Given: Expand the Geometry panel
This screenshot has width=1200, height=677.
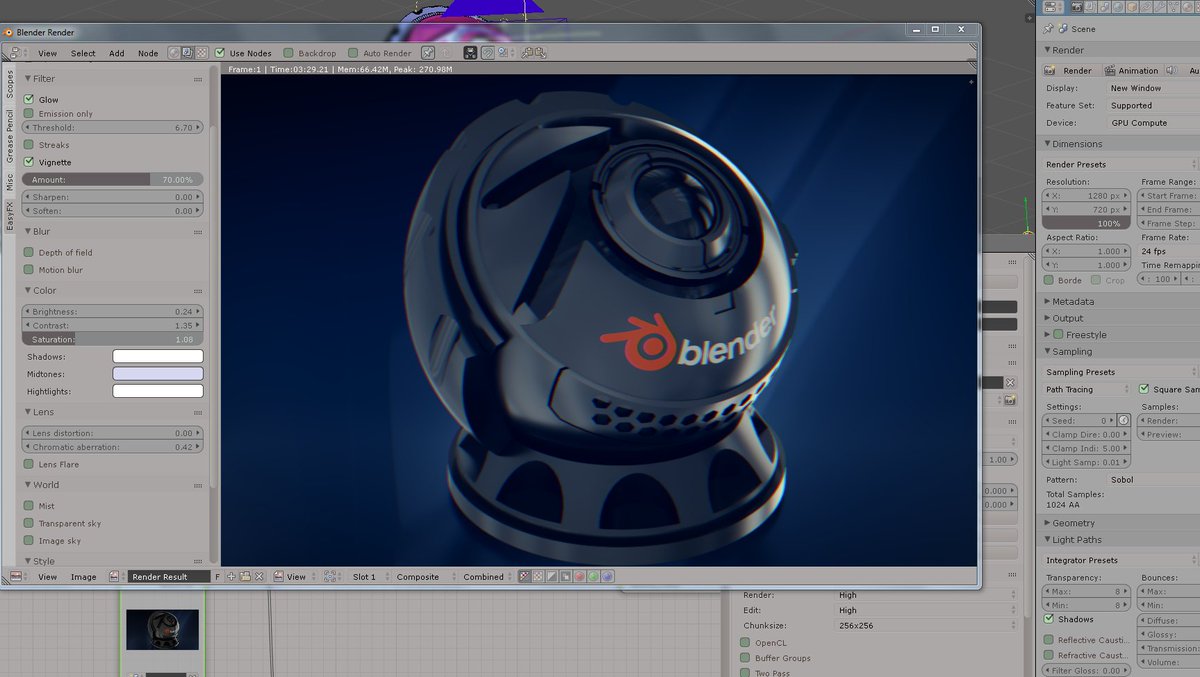Looking at the screenshot, I should pos(1048,523).
